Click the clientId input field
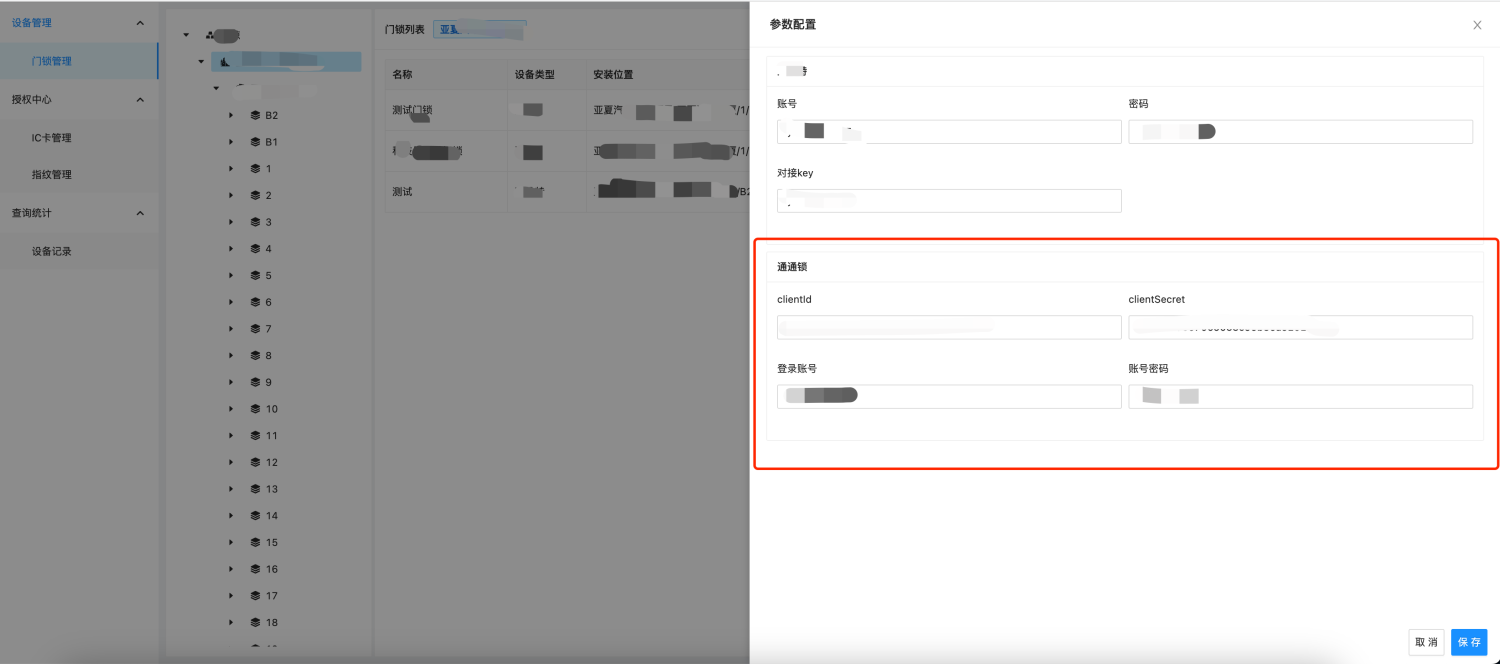Screen dimensions: 1500x664 (x=948, y=328)
